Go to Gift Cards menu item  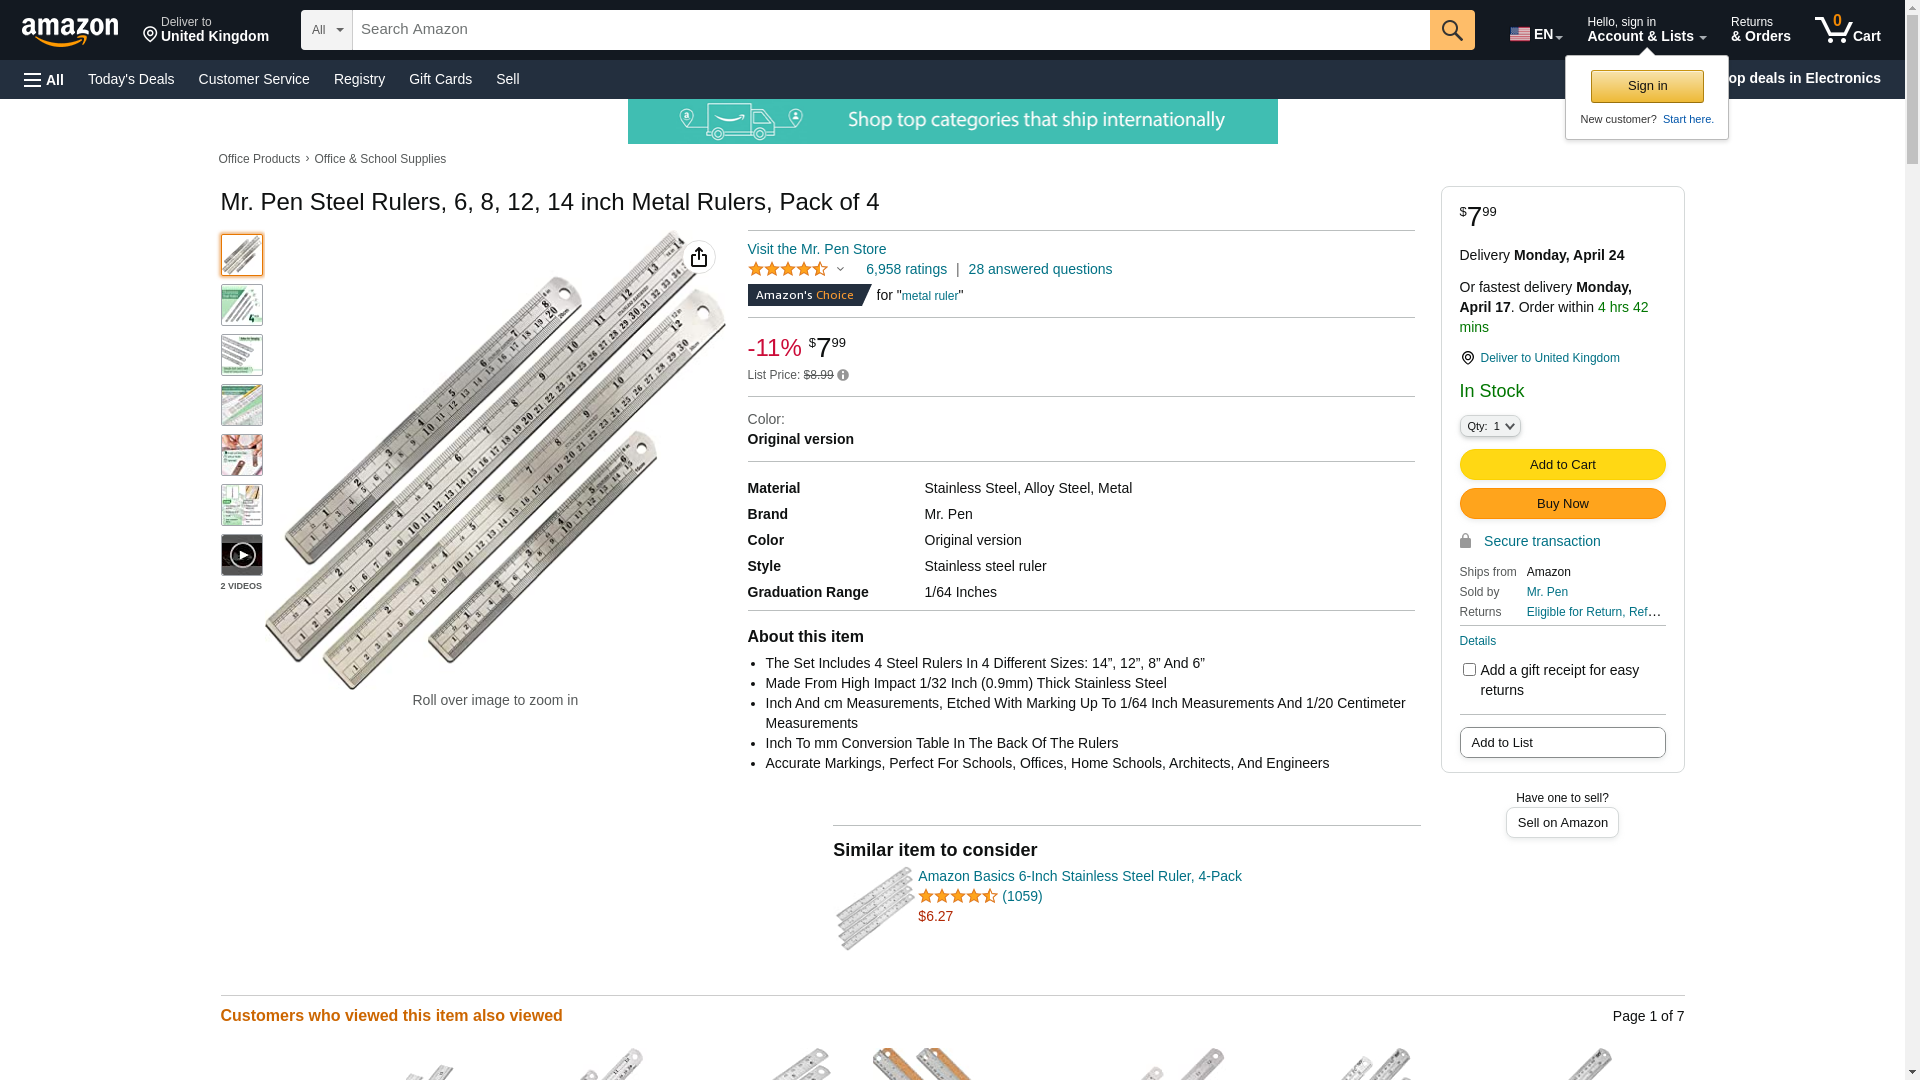pos(440,79)
